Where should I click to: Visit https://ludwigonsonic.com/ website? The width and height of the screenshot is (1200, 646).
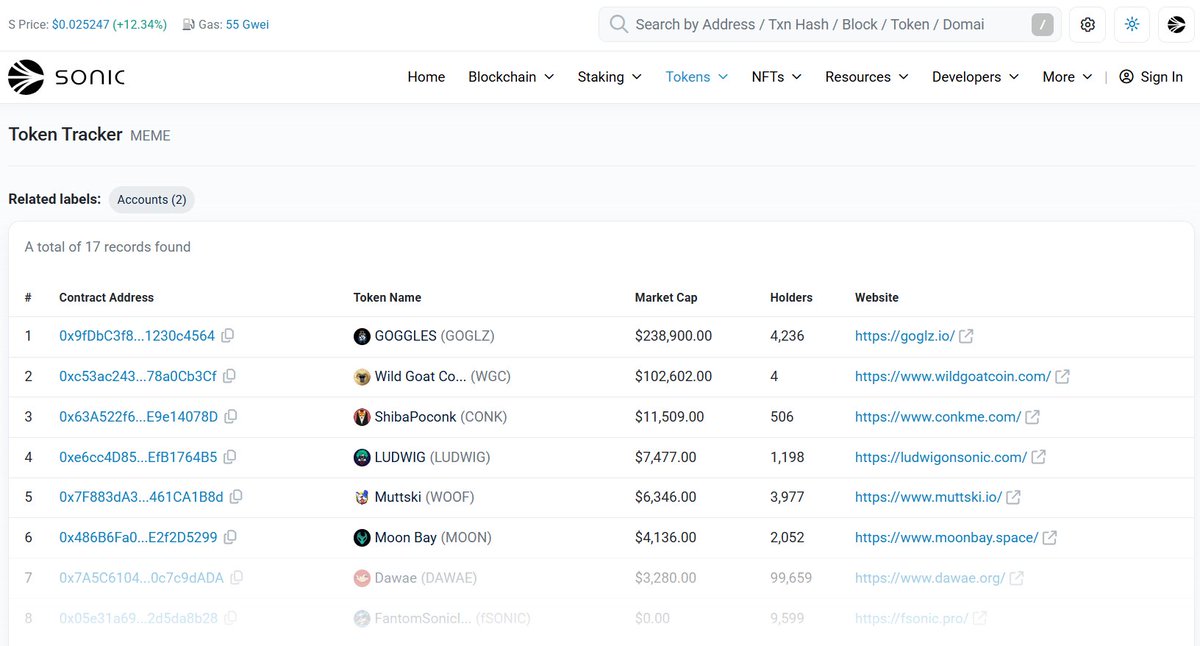[941, 457]
